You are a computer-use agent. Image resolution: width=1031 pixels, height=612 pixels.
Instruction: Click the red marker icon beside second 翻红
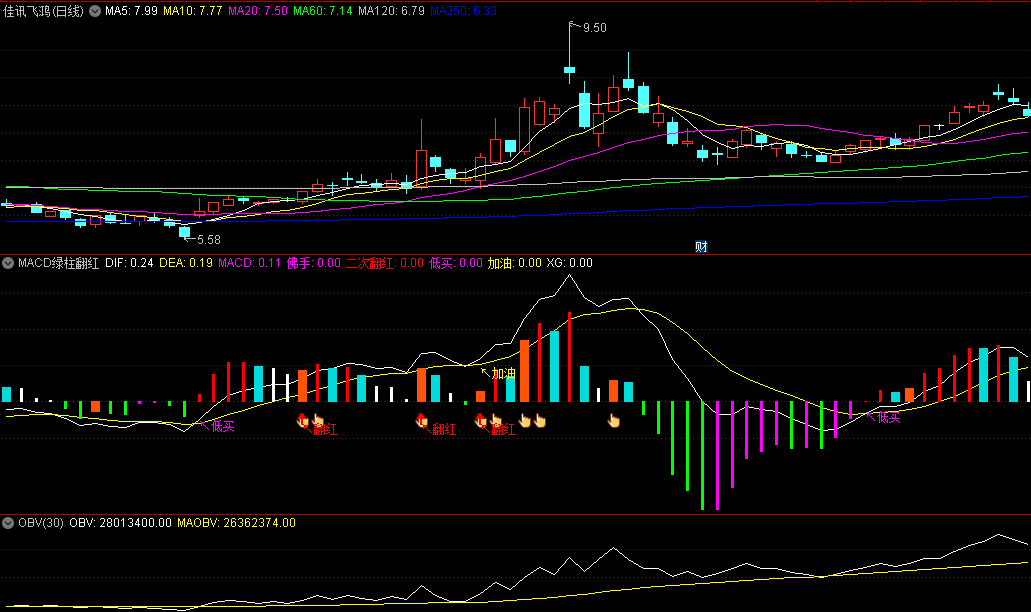[421, 420]
